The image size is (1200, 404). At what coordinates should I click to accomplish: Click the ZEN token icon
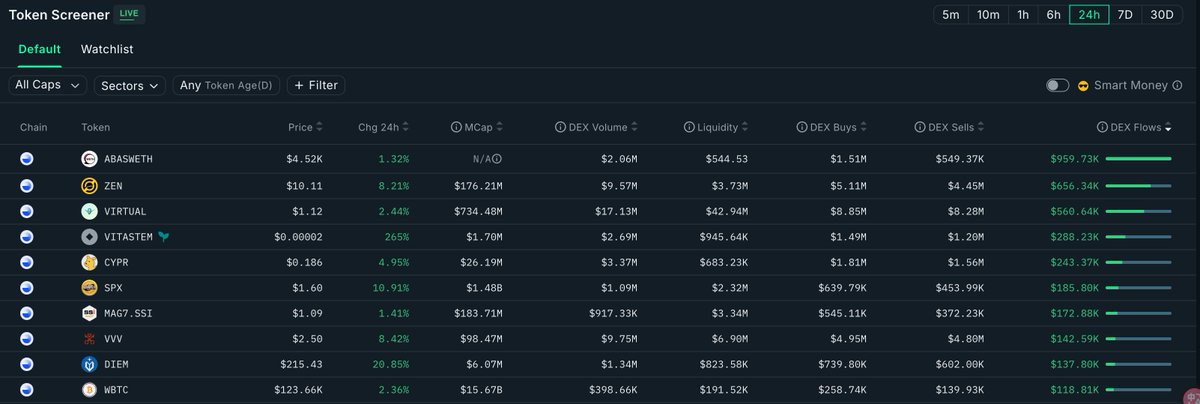88,185
